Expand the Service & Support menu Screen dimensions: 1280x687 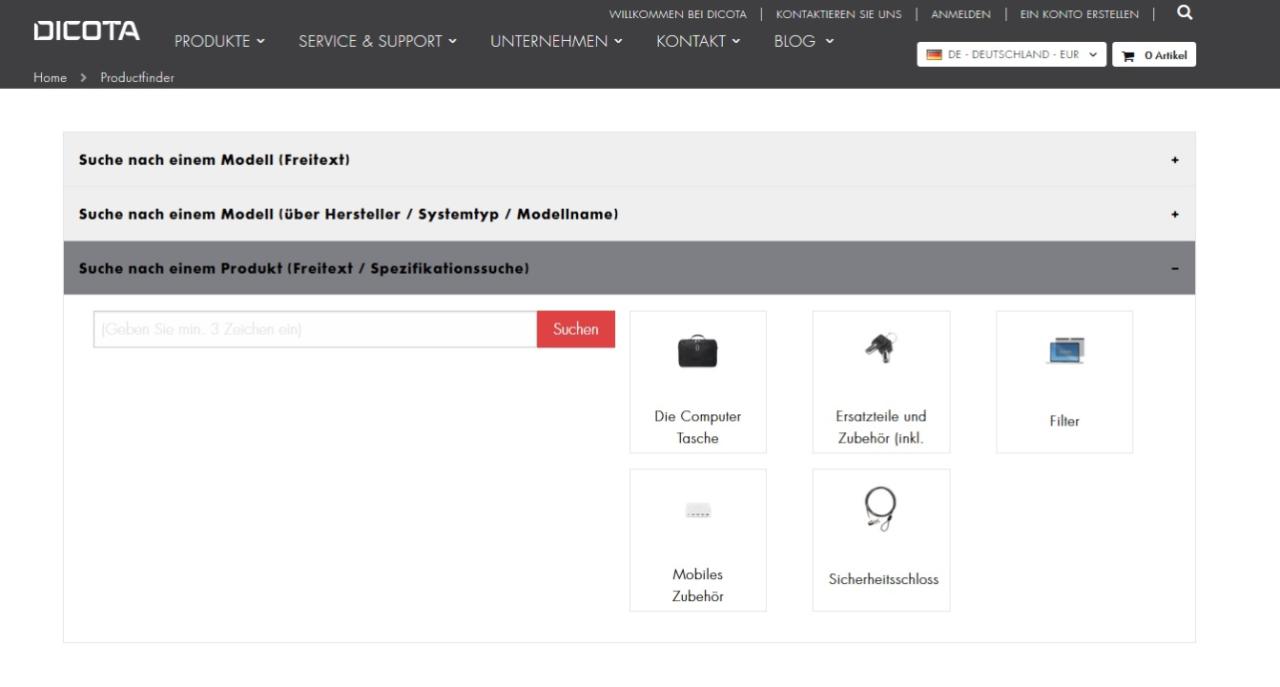pyautogui.click(x=377, y=41)
